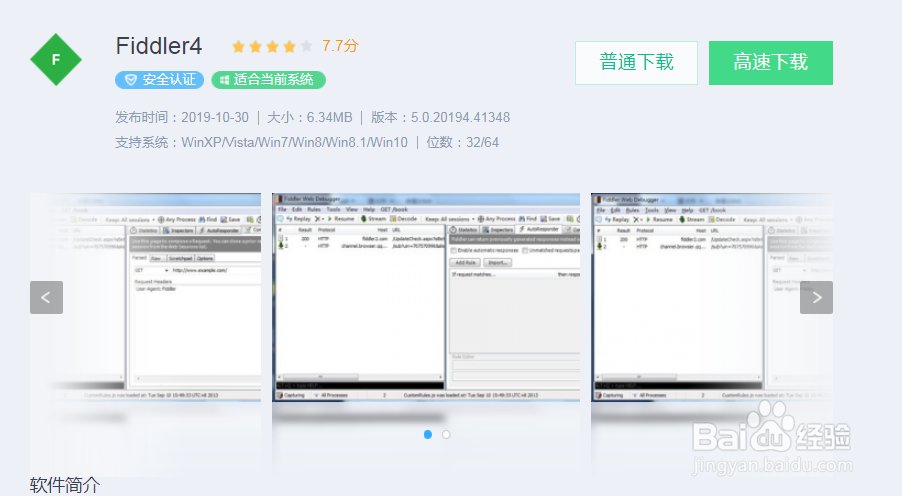Click the 安全认证 security badge

[x=159, y=80]
